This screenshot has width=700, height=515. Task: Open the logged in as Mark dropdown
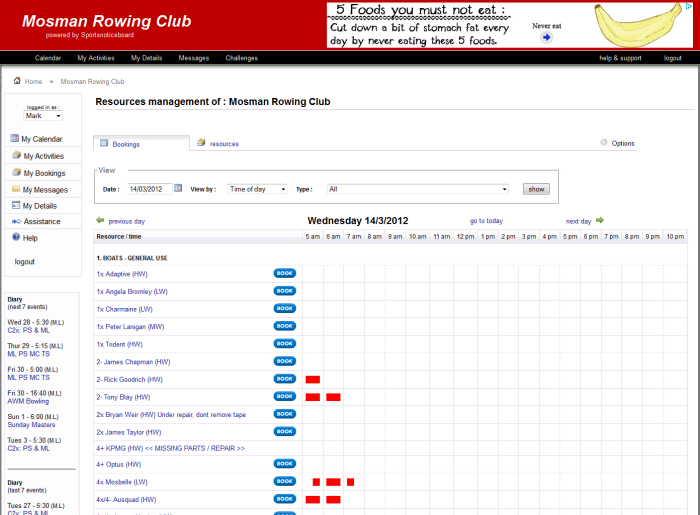click(x=43, y=116)
